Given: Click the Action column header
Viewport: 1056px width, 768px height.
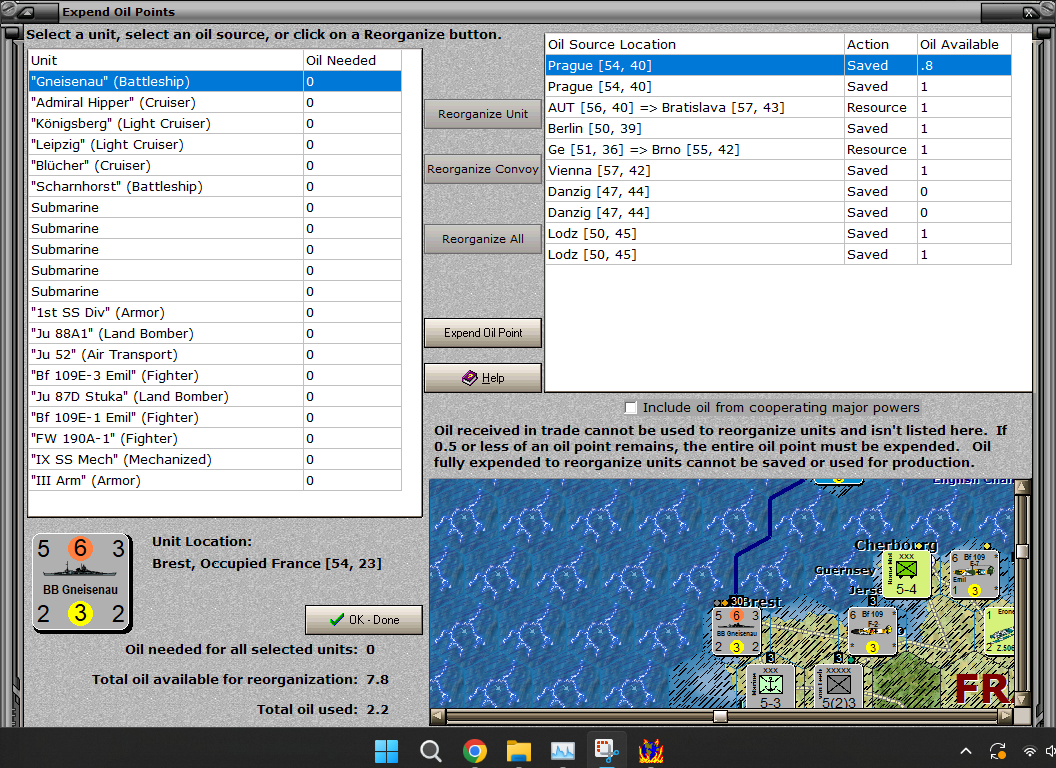Looking at the screenshot, I should (881, 44).
